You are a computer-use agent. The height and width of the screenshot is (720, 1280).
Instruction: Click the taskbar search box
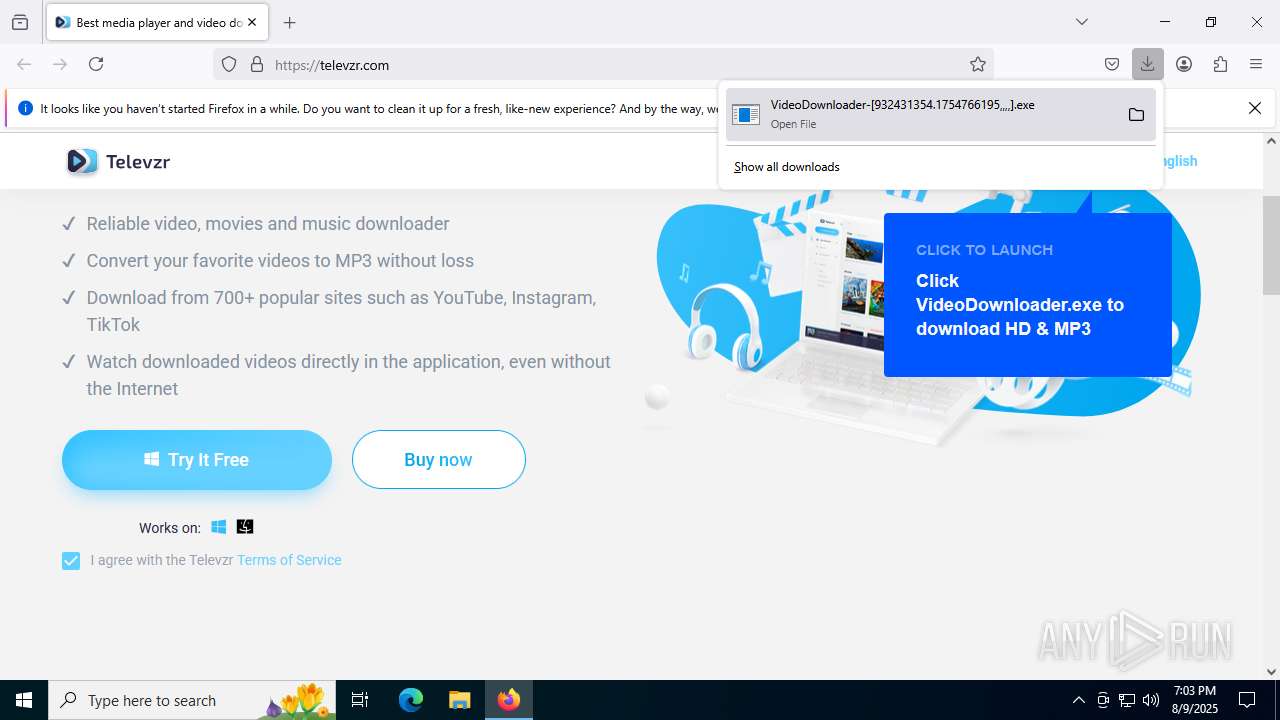click(x=192, y=700)
